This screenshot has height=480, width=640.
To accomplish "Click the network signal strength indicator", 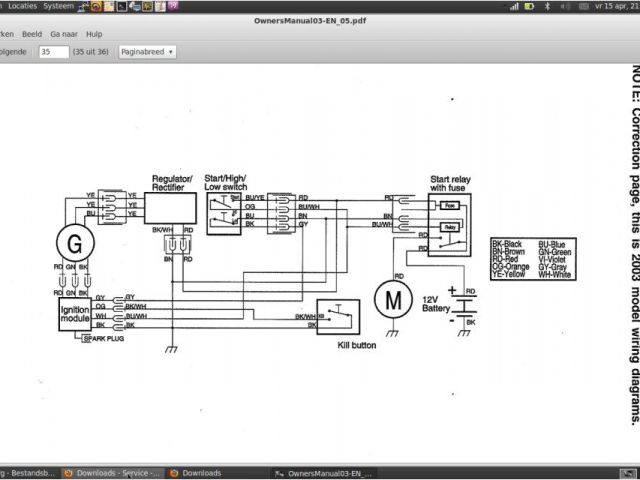I will click(514, 6).
